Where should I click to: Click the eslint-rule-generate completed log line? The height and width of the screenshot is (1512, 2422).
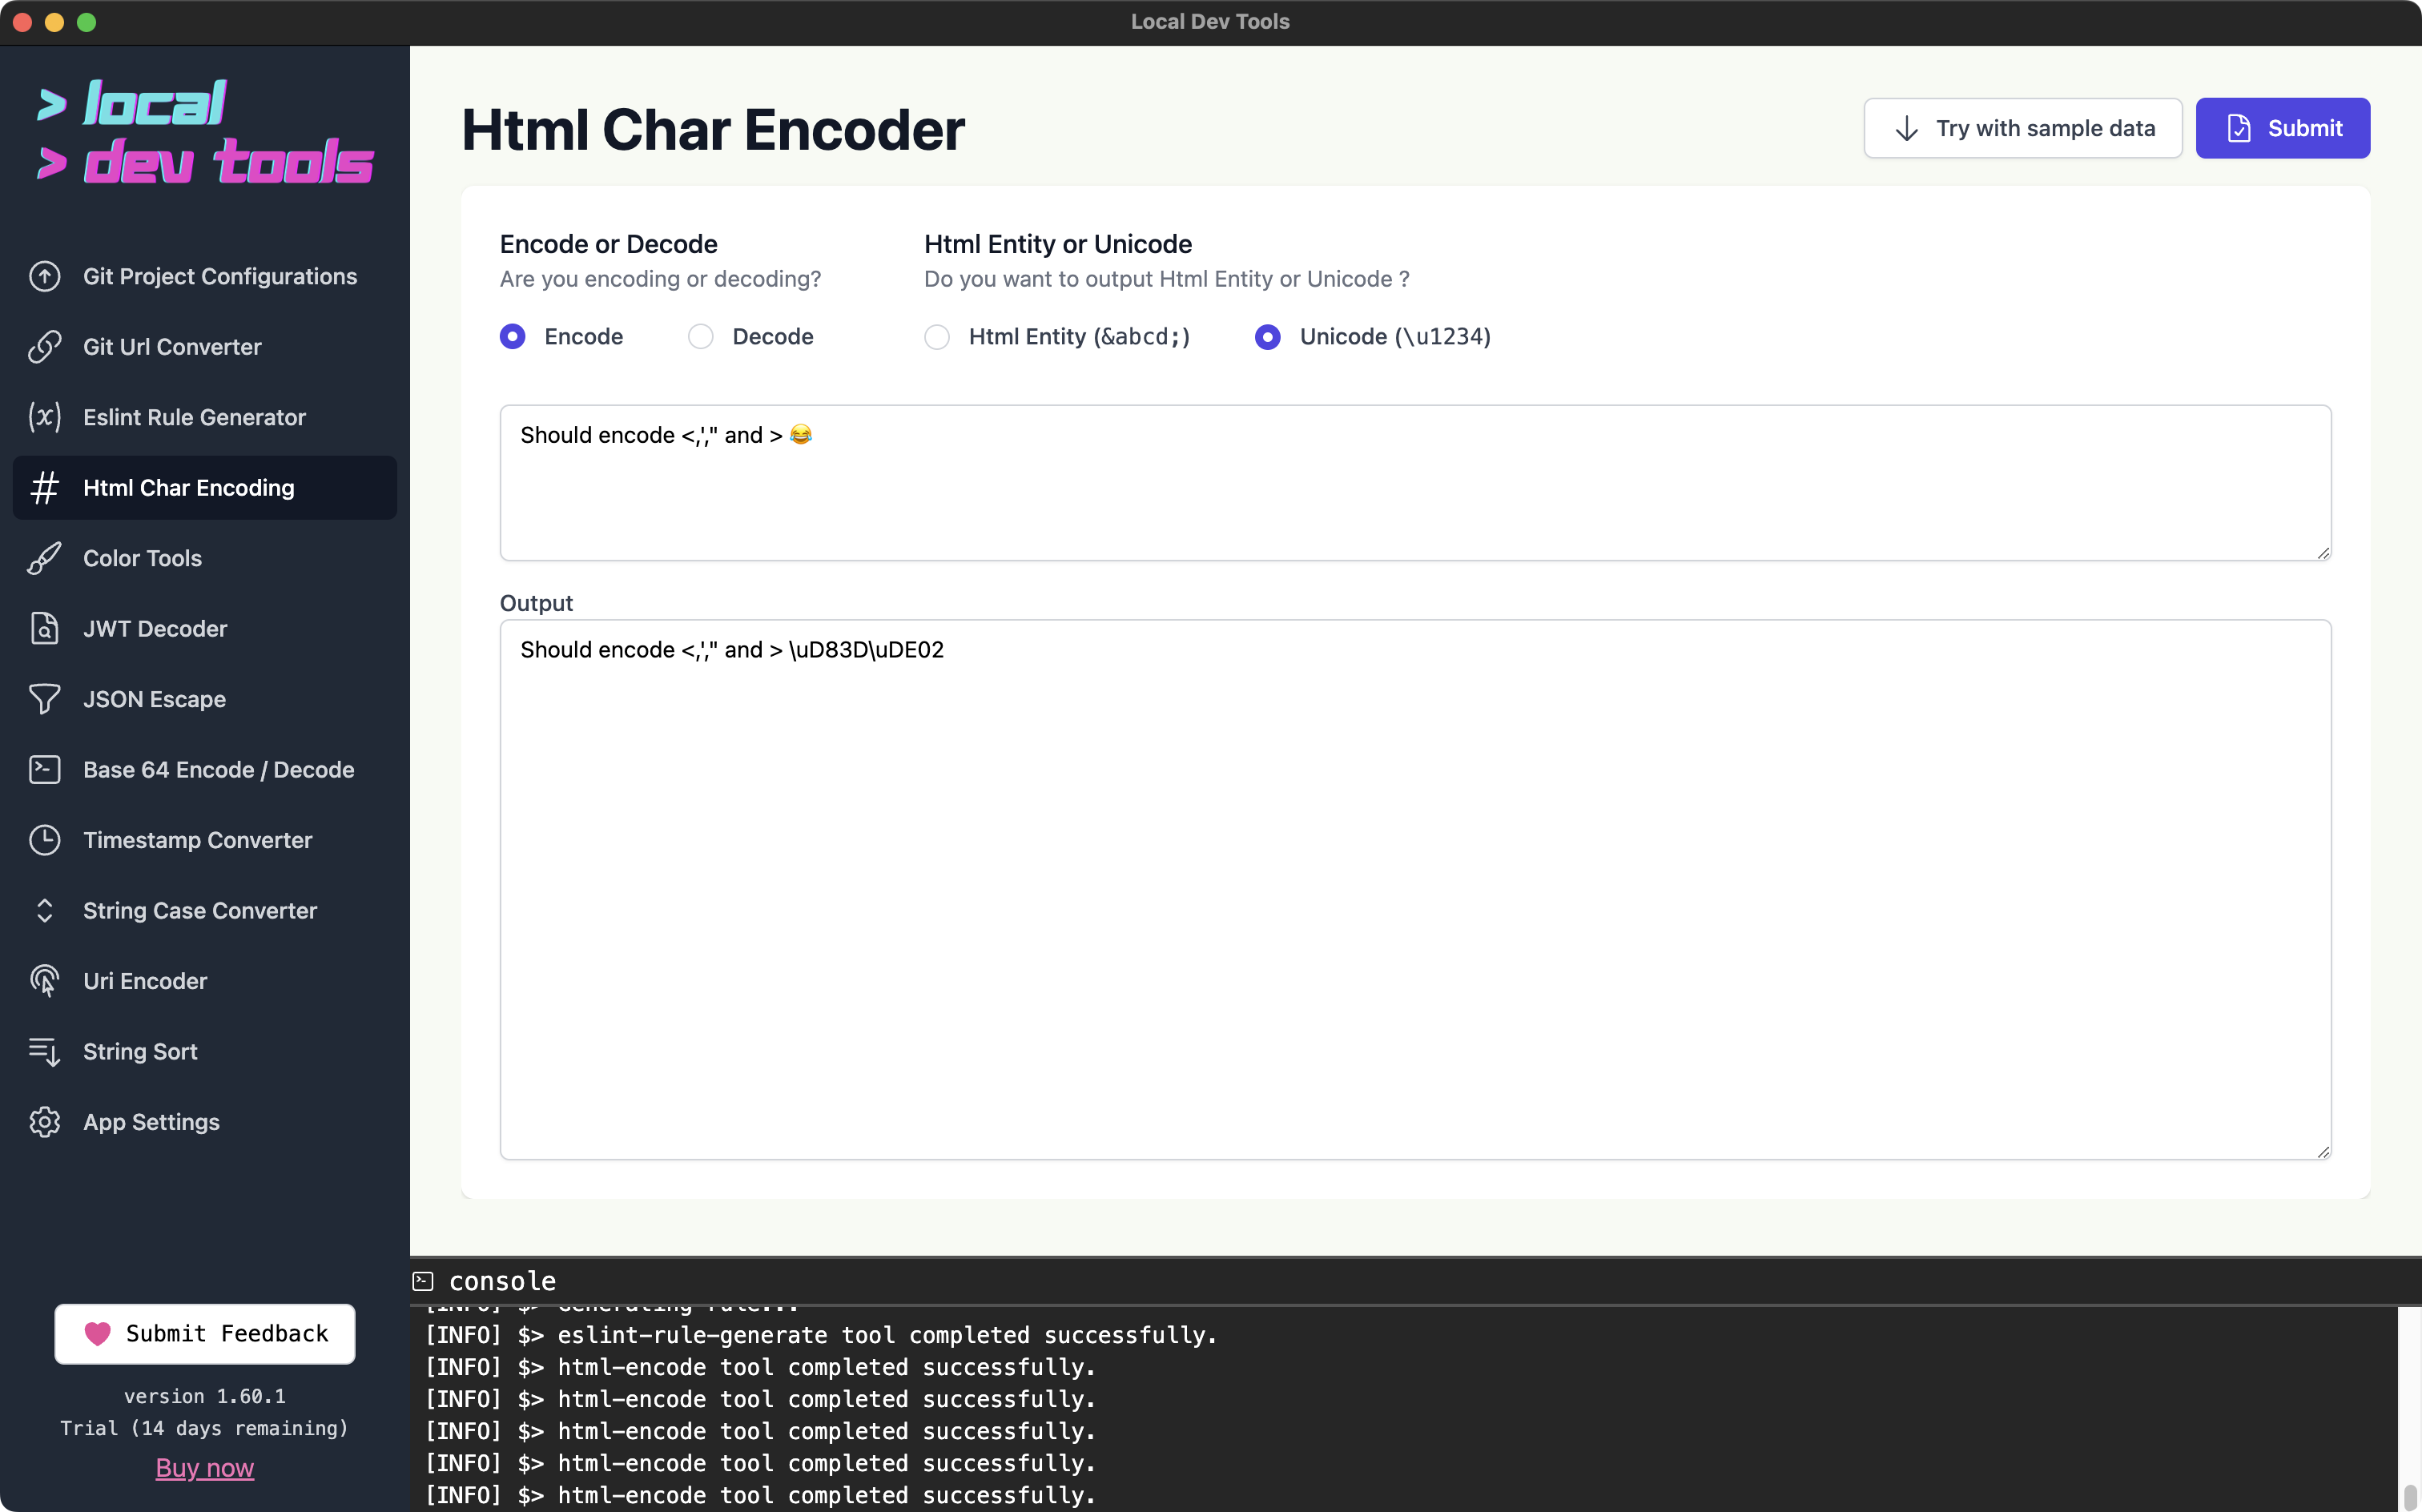click(x=821, y=1335)
